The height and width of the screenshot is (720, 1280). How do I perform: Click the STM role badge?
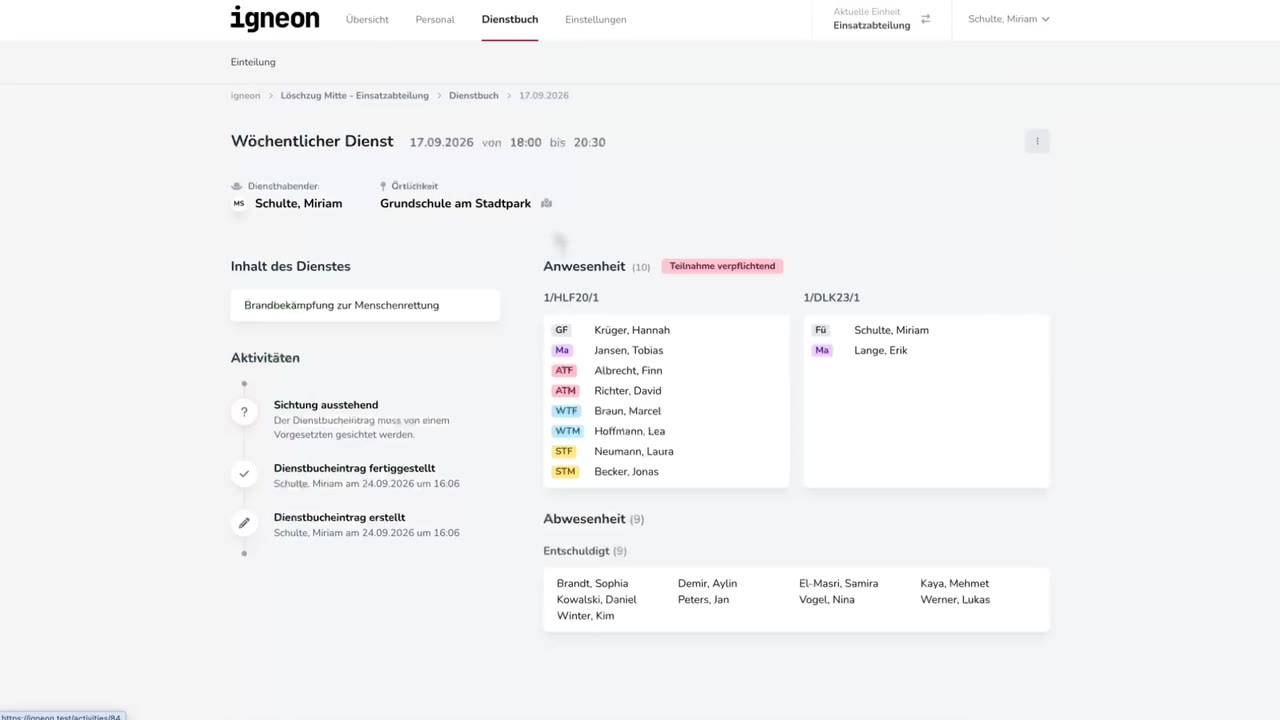click(566, 472)
